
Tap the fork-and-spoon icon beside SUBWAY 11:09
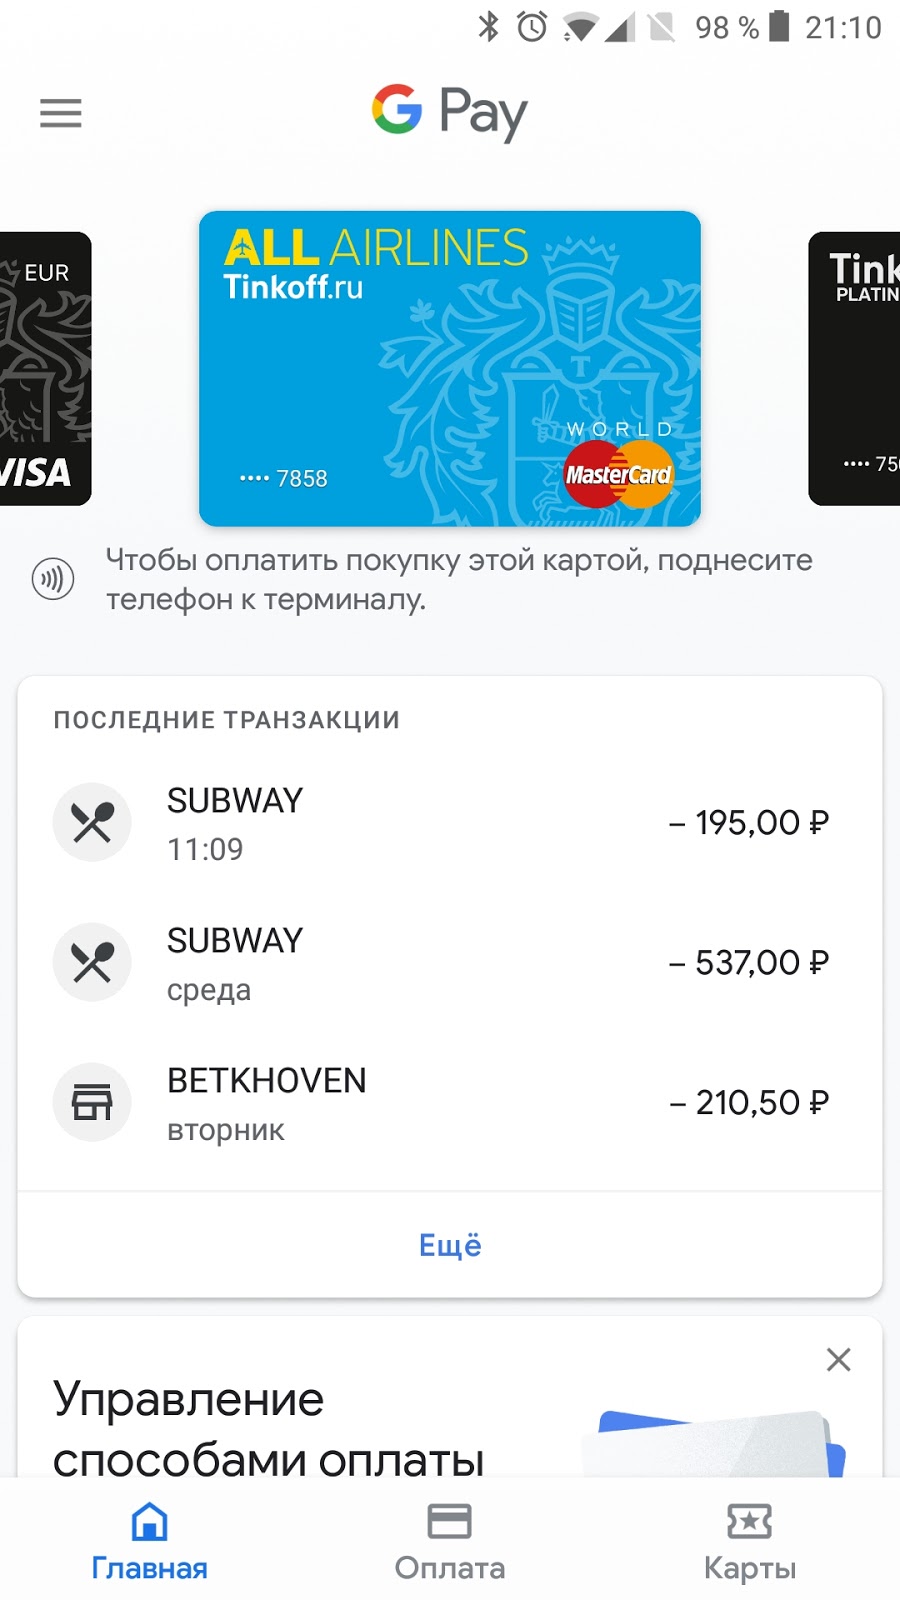coord(92,822)
